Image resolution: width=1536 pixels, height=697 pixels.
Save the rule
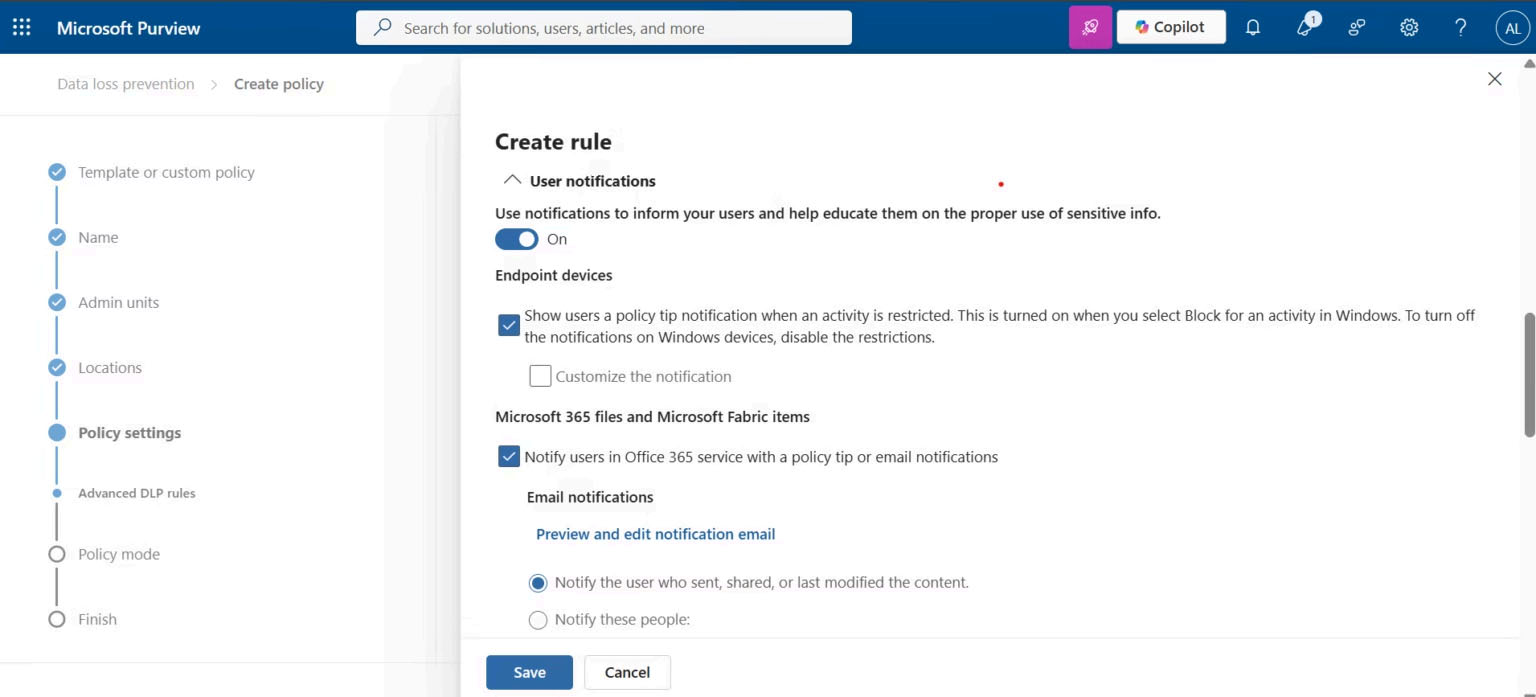coord(529,672)
